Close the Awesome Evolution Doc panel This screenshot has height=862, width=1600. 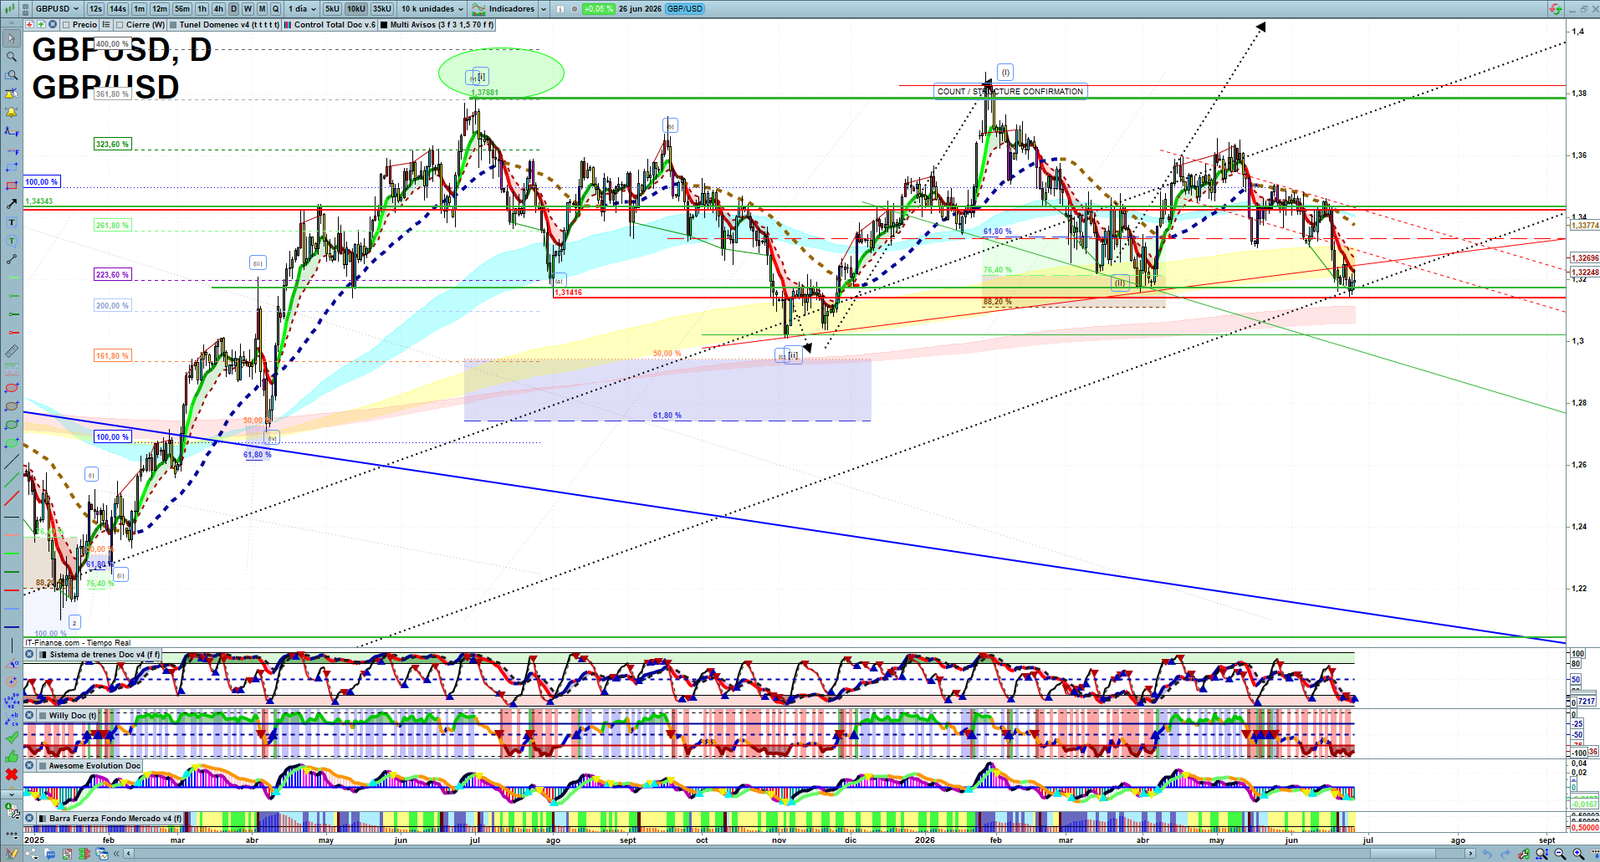pos(30,766)
